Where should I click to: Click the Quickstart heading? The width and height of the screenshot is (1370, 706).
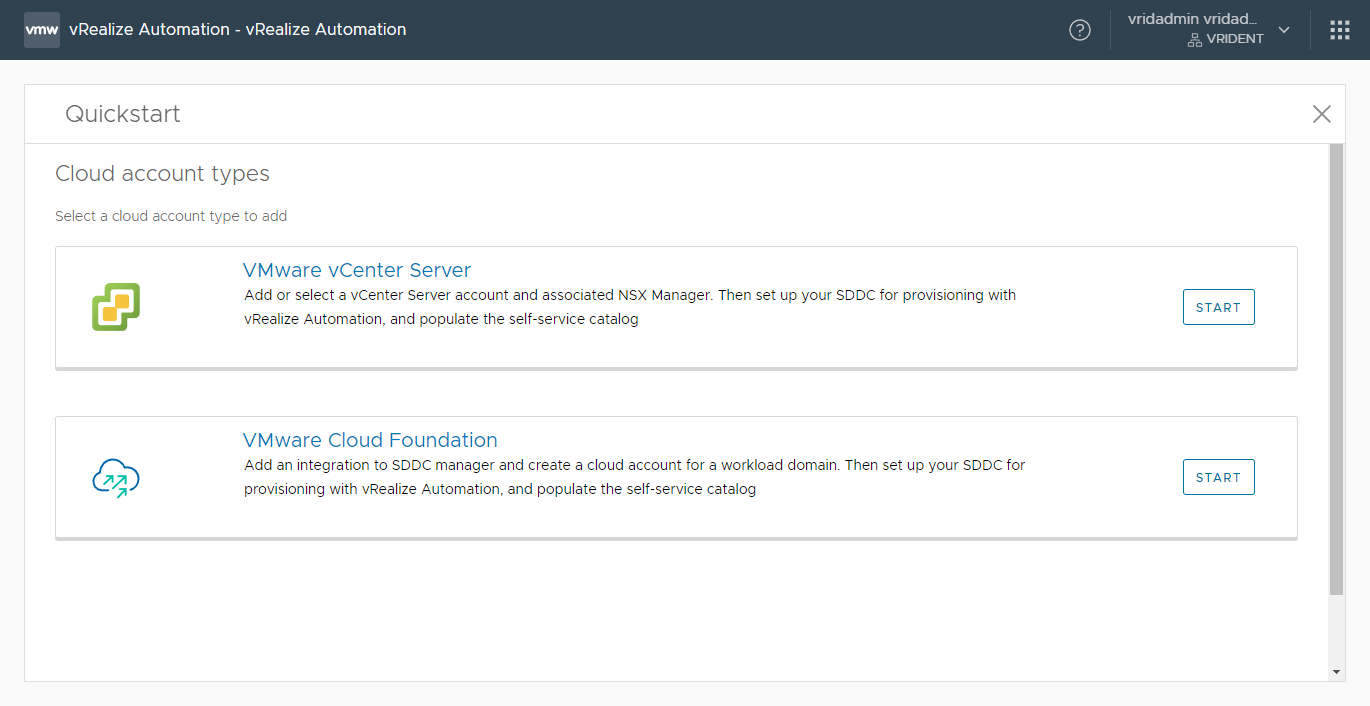[123, 114]
